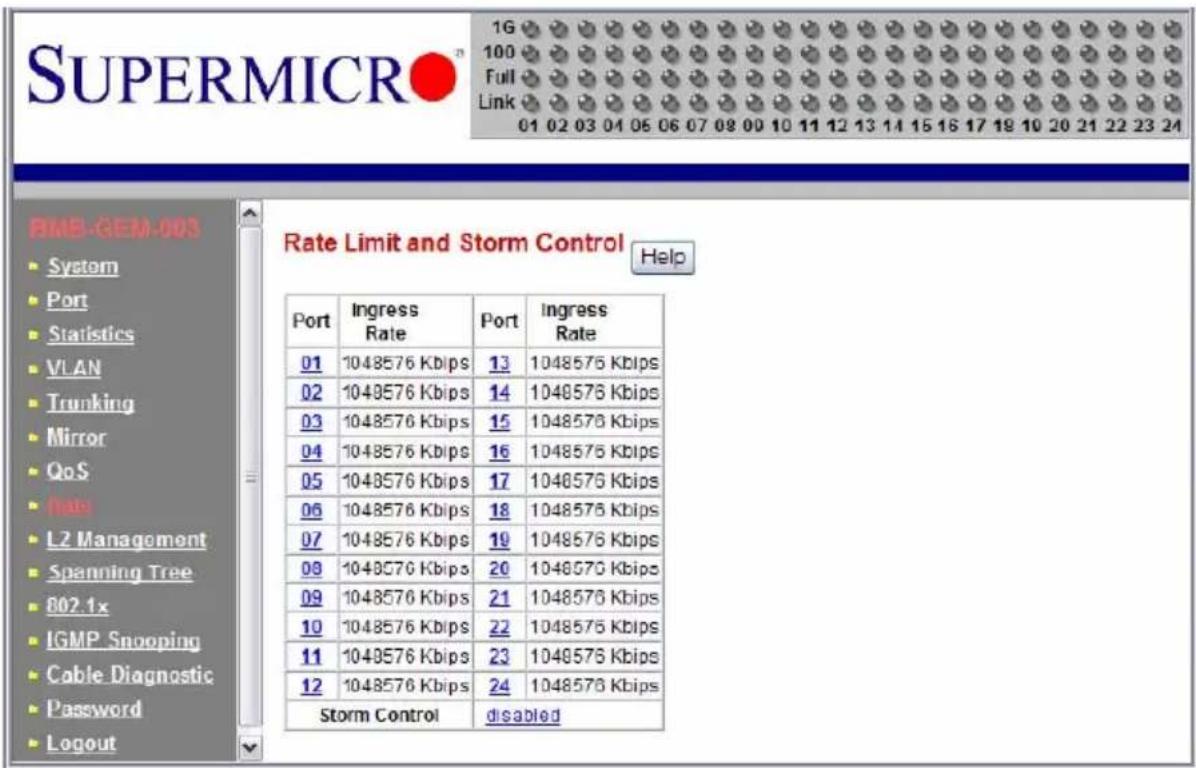This screenshot has height=768, width=1196.
Task: Click the 1G LED for port 01
Action: (532, 27)
